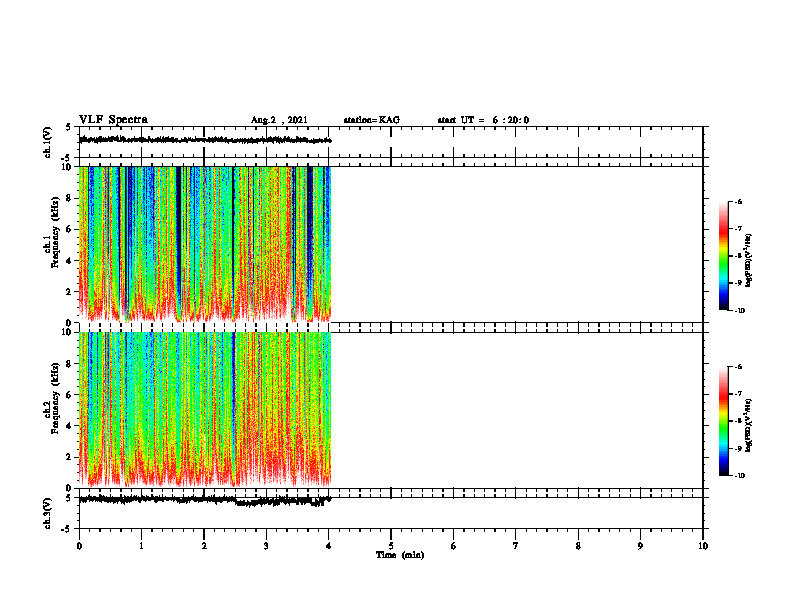This screenshot has width=792, height=612.
Task: Click the start UT = 6:20:0 text
Action: (483, 120)
